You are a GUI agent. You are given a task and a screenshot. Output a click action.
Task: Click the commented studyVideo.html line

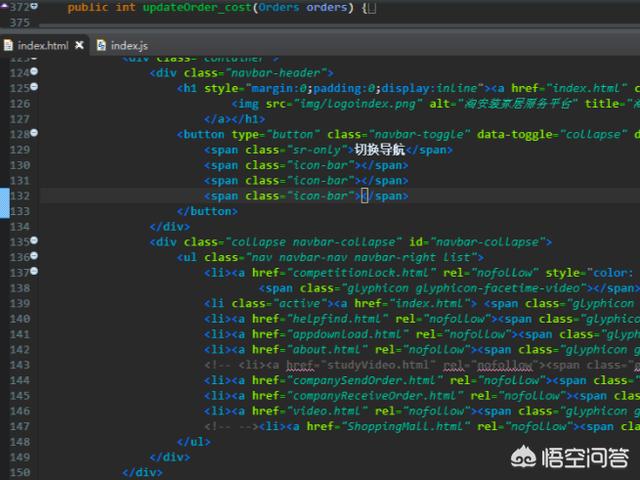point(422,365)
